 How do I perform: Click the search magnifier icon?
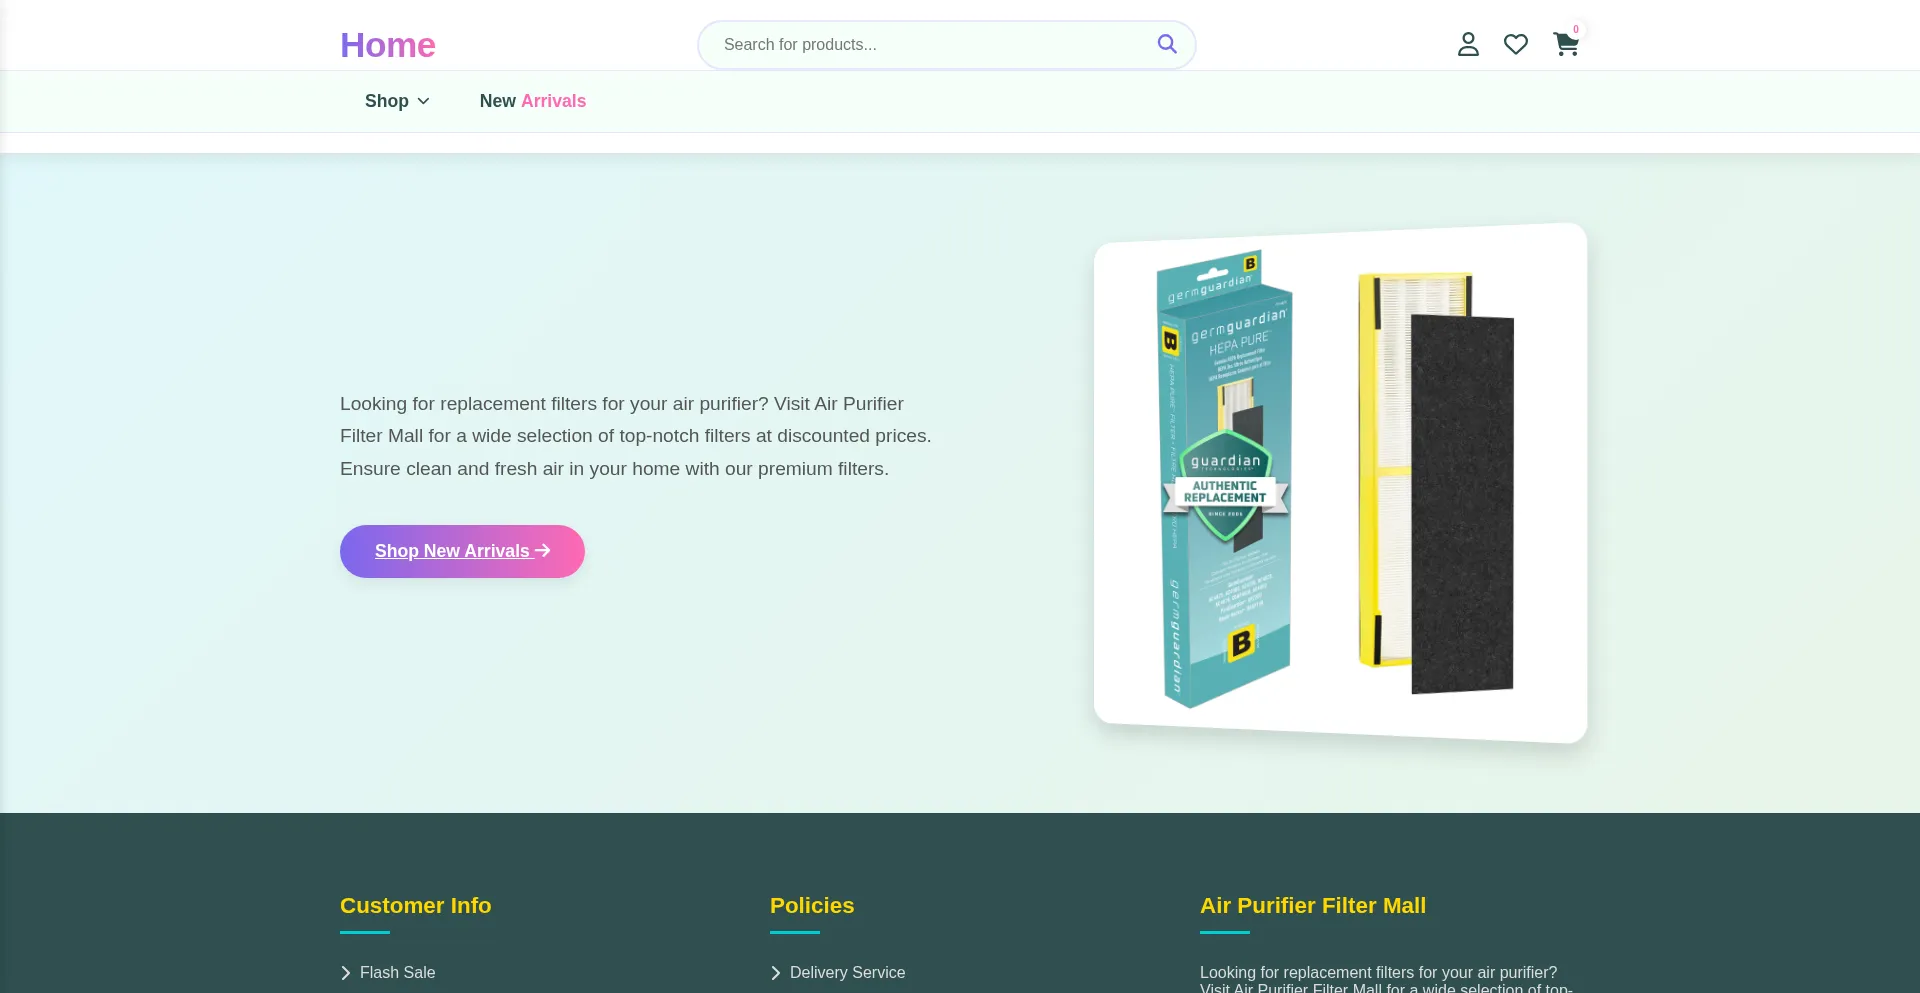tap(1166, 44)
